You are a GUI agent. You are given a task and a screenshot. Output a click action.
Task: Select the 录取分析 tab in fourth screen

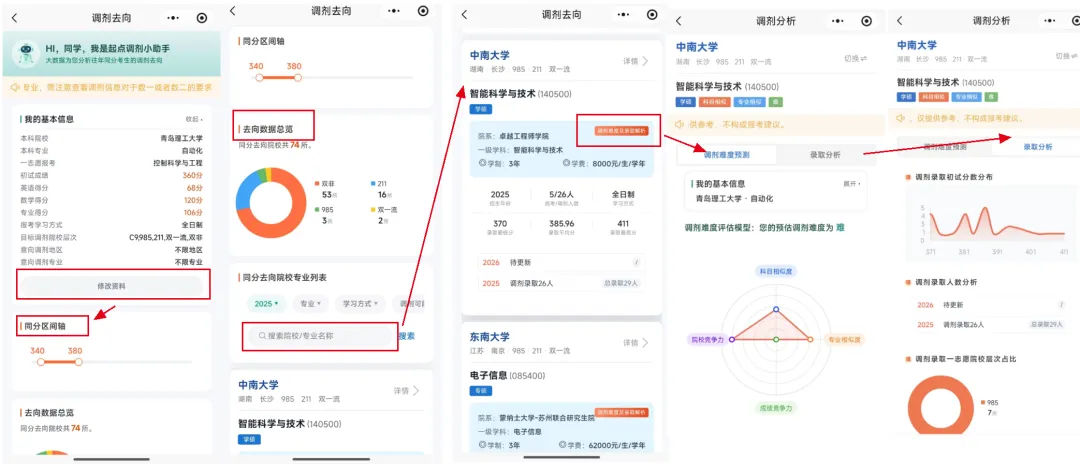tap(824, 154)
